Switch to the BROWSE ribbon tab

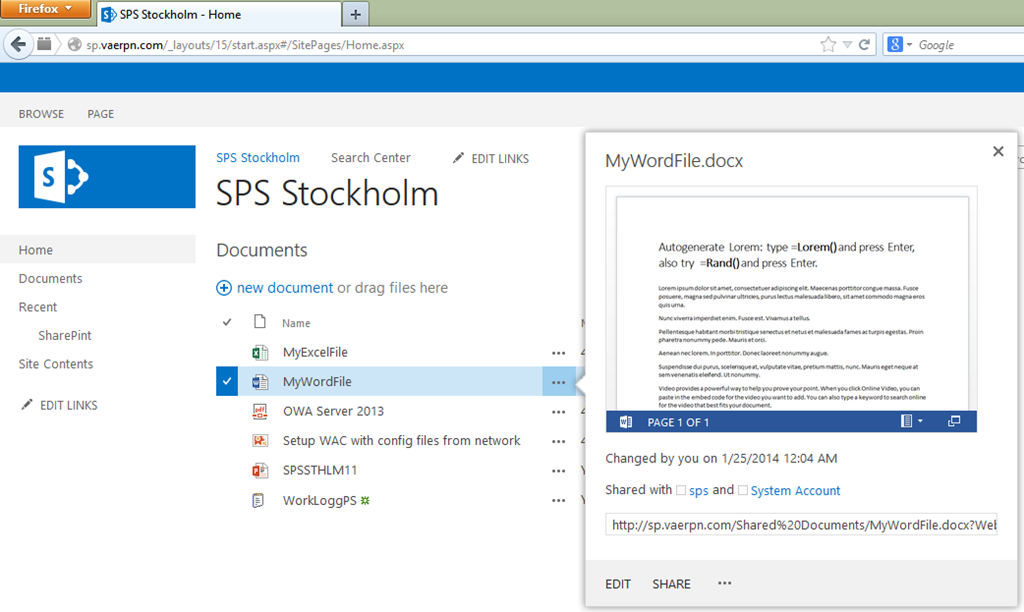[x=41, y=114]
